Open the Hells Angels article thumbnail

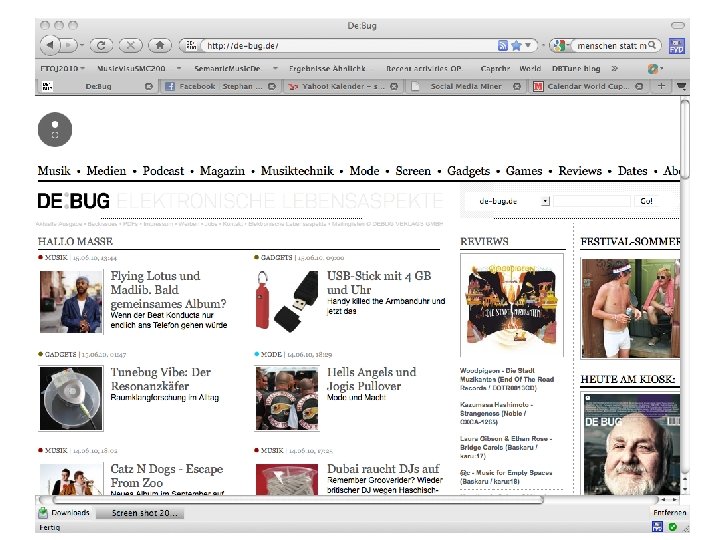pos(287,398)
